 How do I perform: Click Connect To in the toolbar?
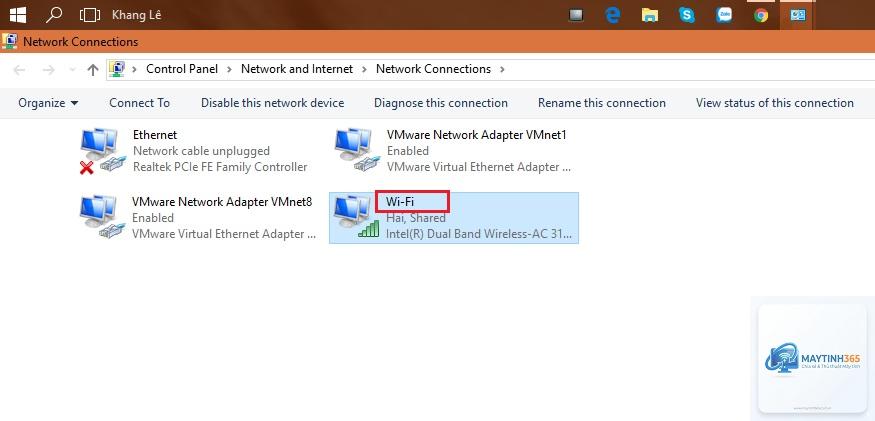tap(140, 103)
